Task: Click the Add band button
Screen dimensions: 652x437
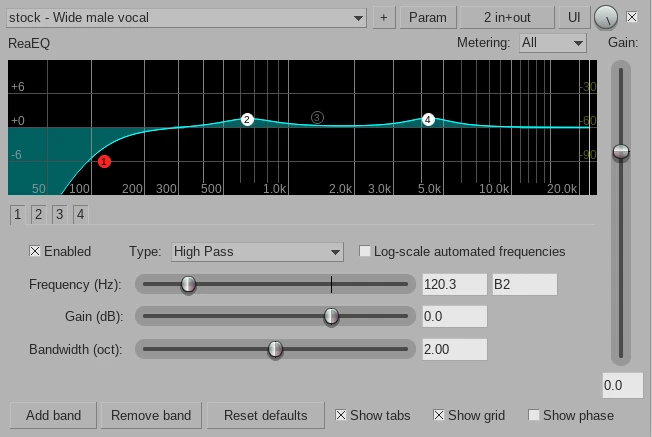Action: click(x=53, y=415)
